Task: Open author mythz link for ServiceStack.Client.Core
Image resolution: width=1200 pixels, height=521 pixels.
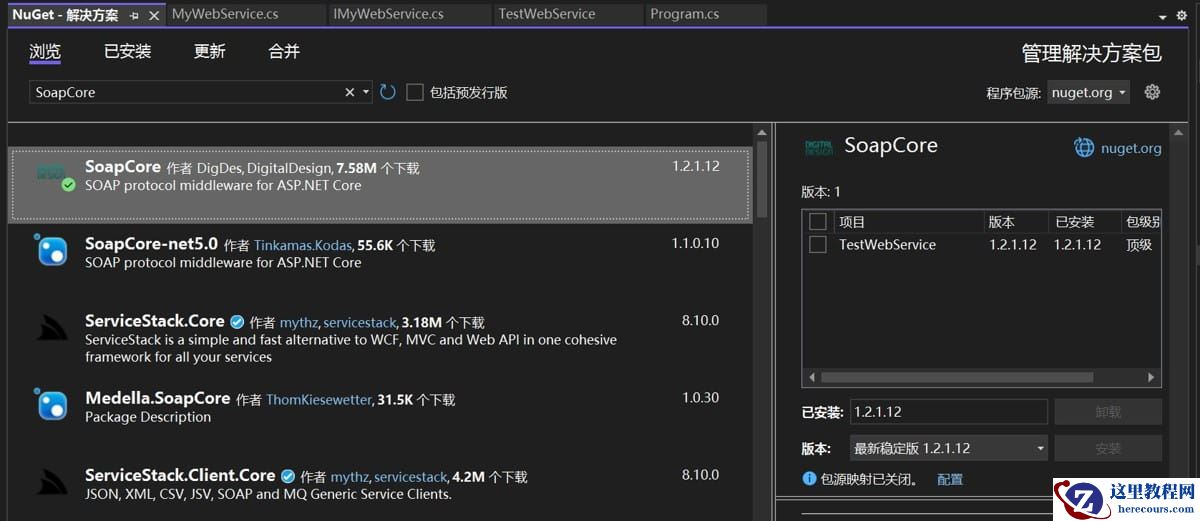Action: pyautogui.click(x=349, y=477)
